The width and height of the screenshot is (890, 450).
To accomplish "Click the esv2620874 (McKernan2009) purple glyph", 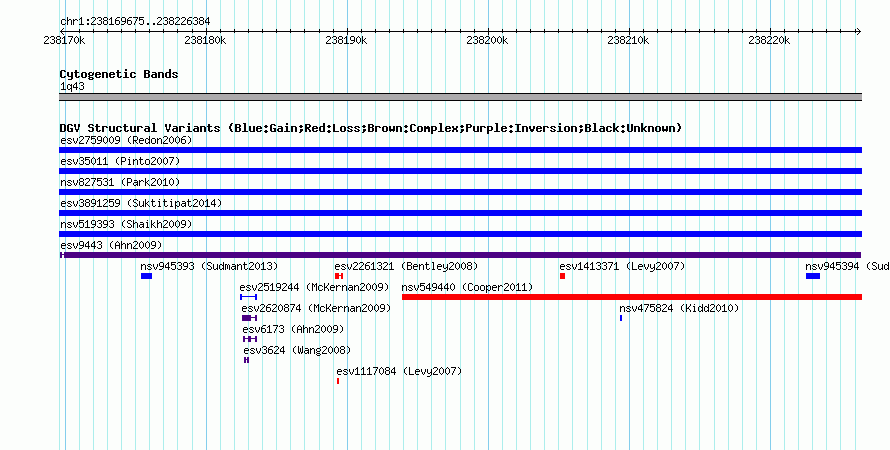I will [x=250, y=318].
